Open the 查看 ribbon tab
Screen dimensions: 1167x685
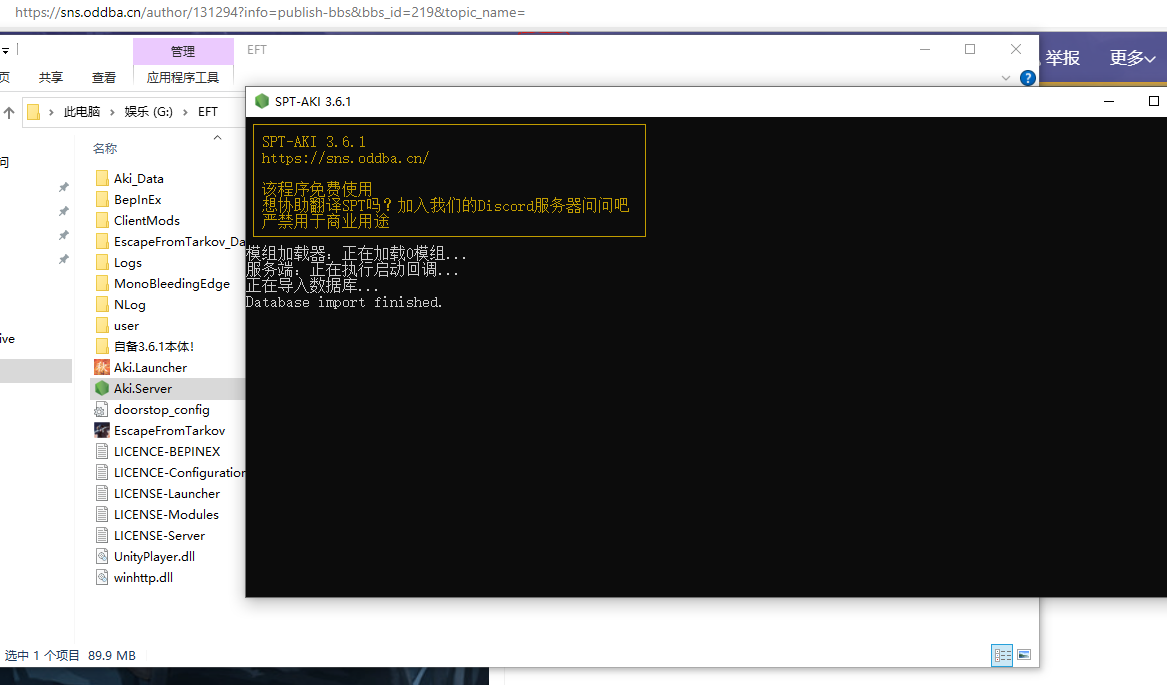(104, 77)
